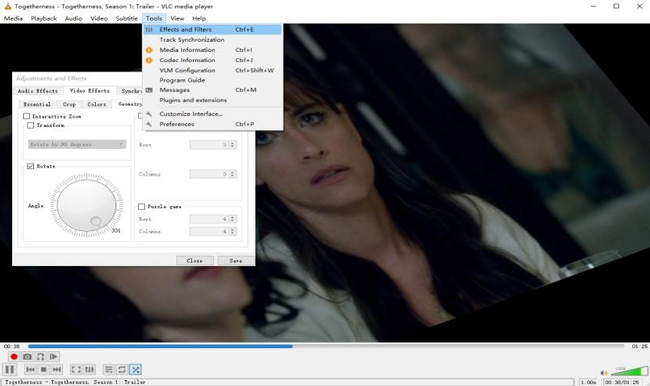The height and width of the screenshot is (386, 650).
Task: Adjust the wall Columns stepper arrows
Action: [233, 174]
